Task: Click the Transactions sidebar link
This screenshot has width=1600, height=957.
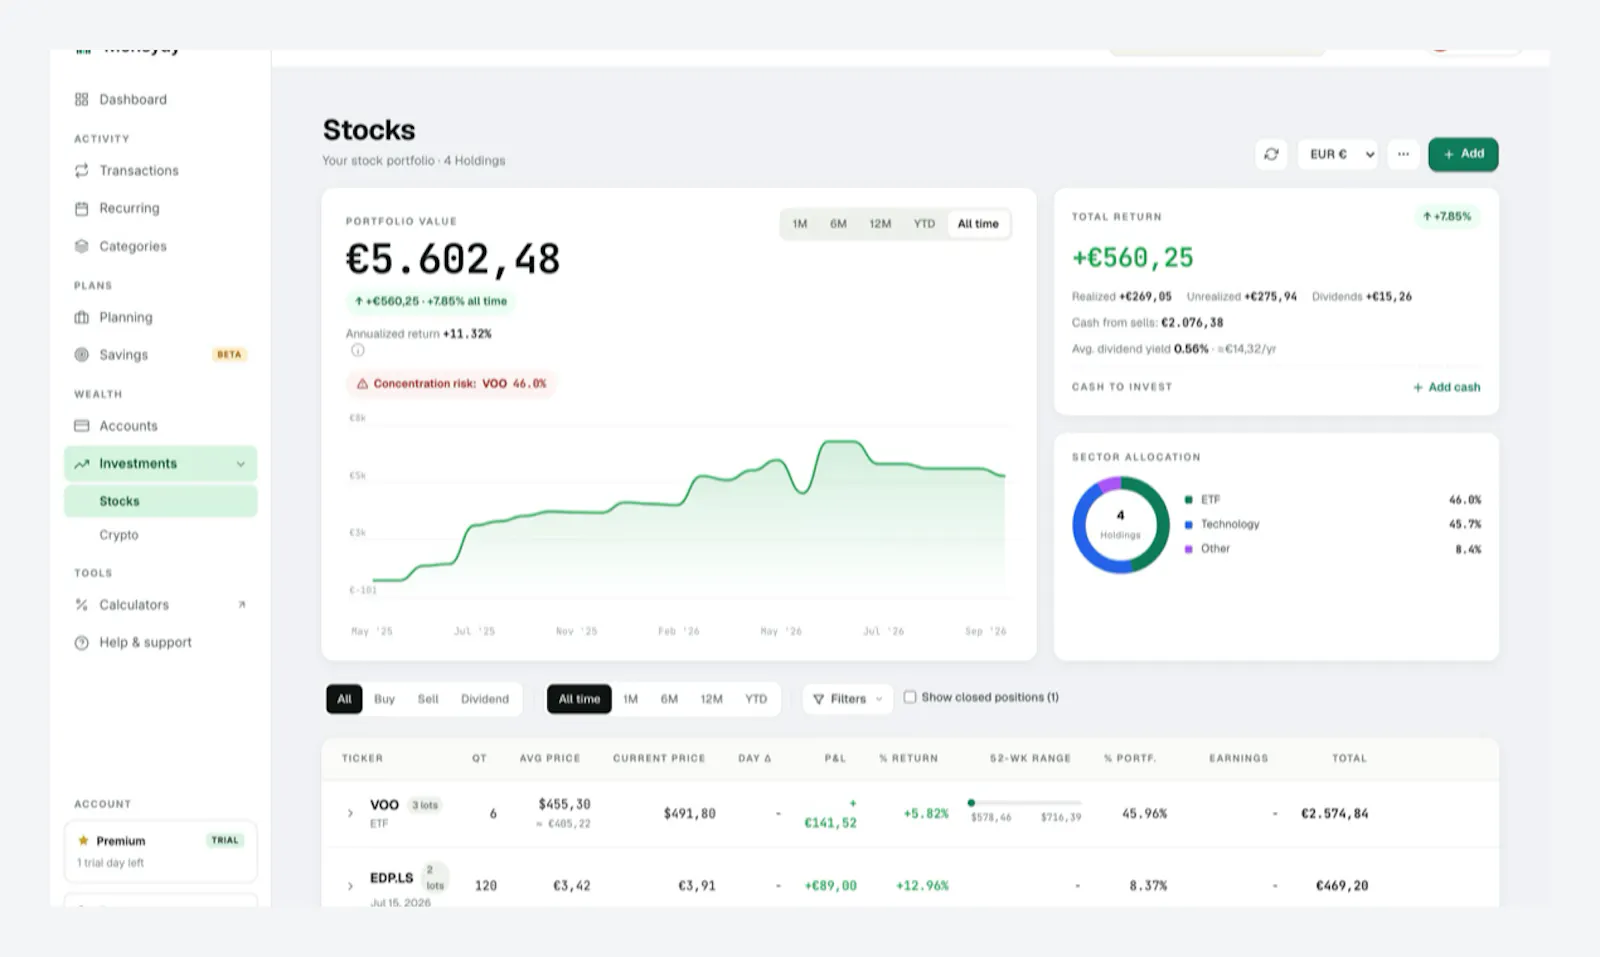Action: coord(138,170)
